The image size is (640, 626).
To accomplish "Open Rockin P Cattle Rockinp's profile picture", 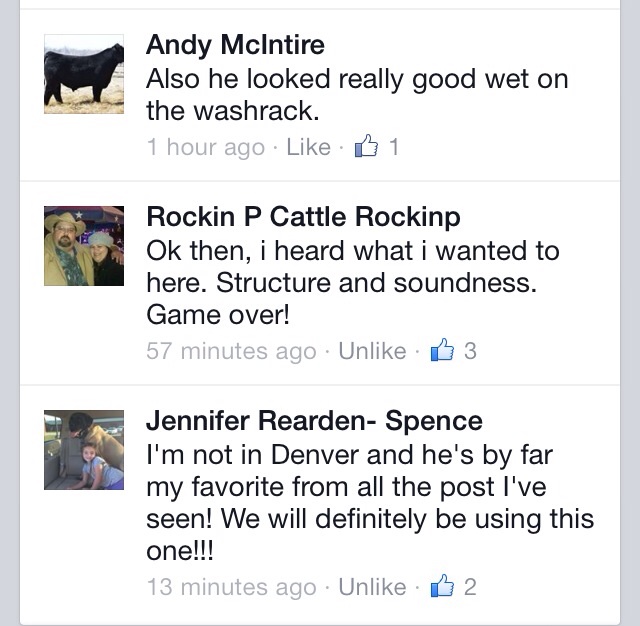I will coord(84,246).
